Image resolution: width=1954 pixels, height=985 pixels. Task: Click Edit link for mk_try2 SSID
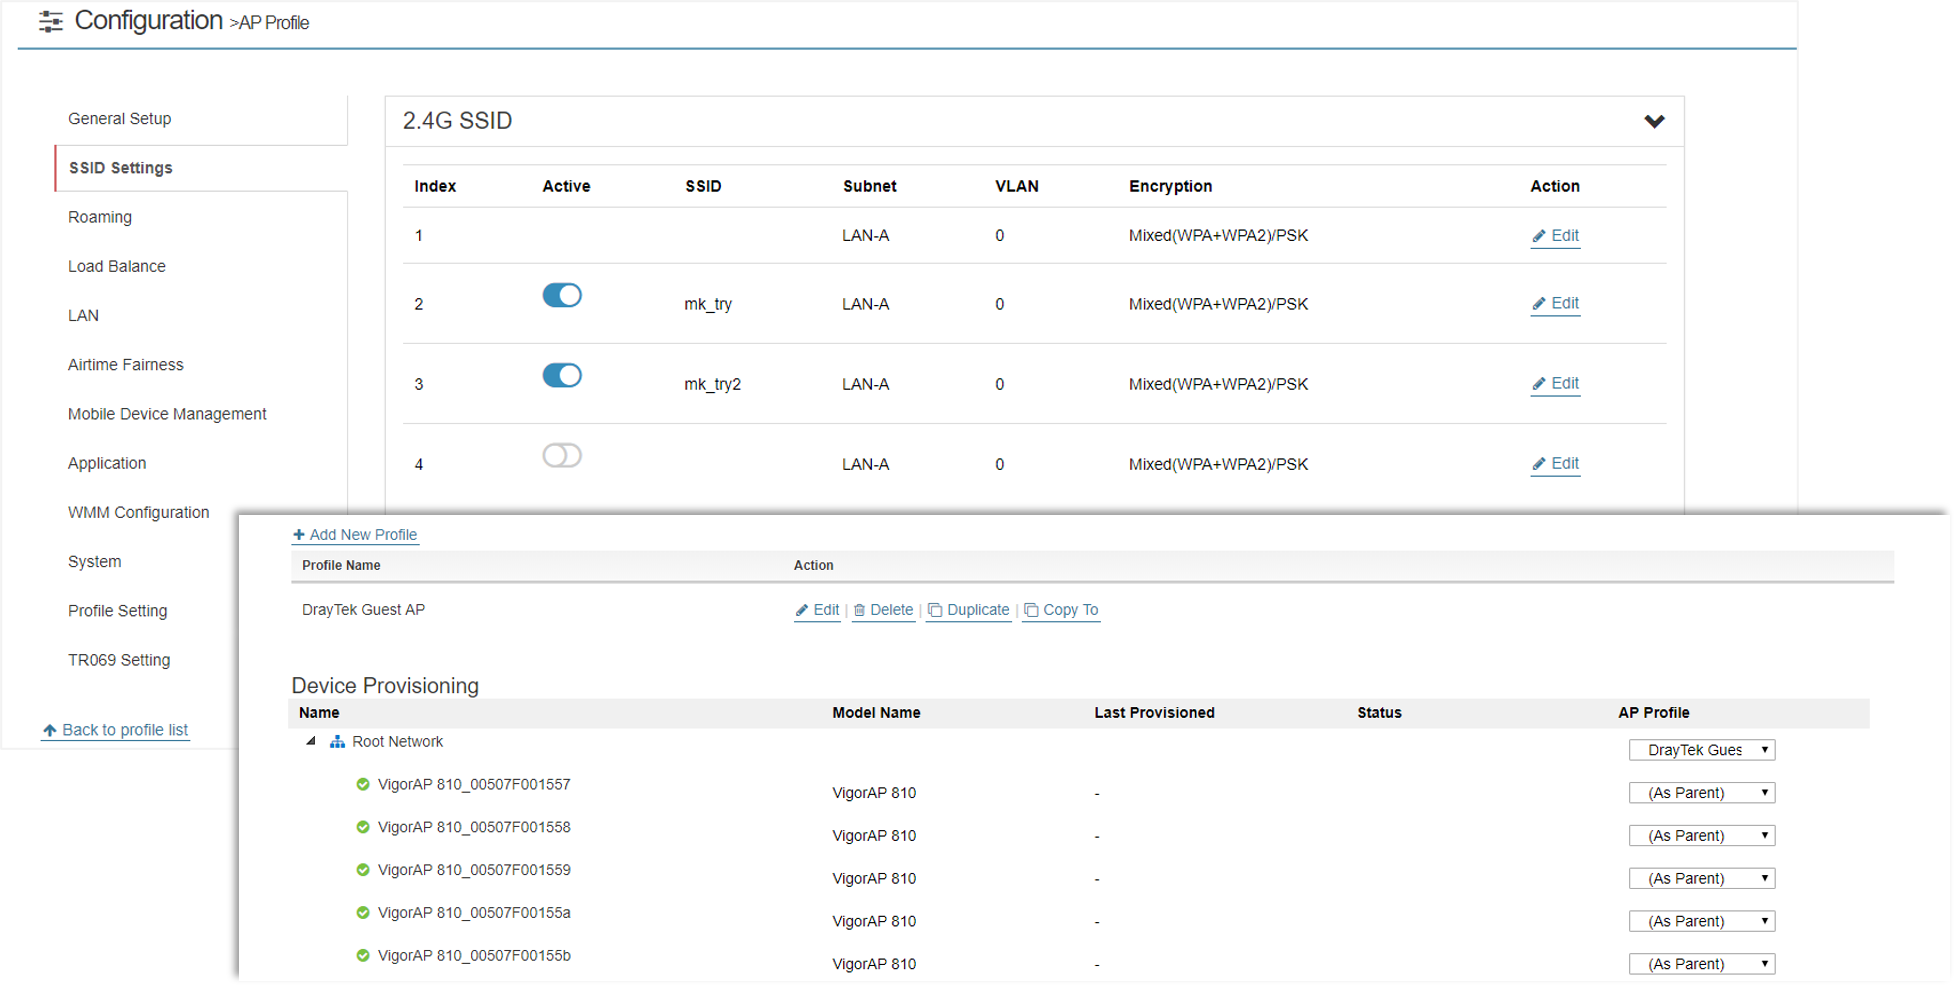pos(1564,384)
